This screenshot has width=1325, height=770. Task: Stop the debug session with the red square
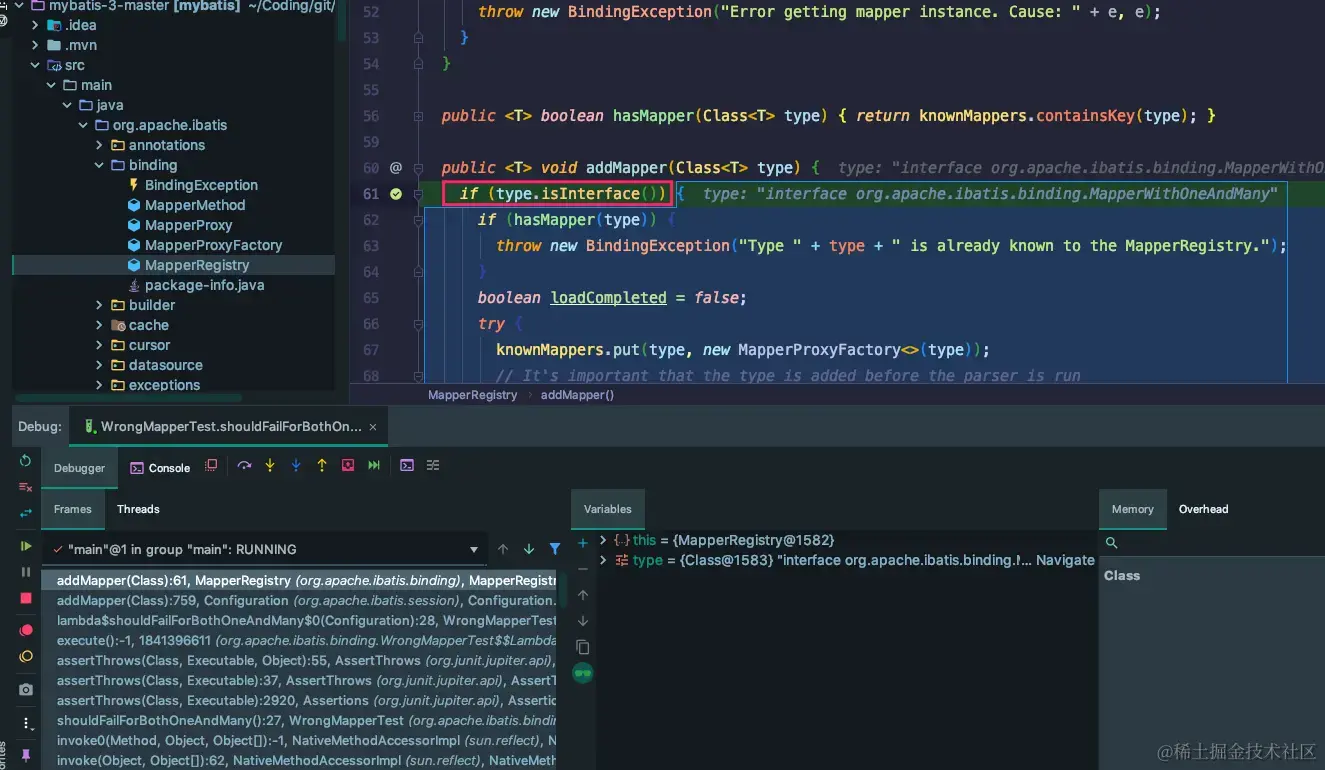(26, 598)
